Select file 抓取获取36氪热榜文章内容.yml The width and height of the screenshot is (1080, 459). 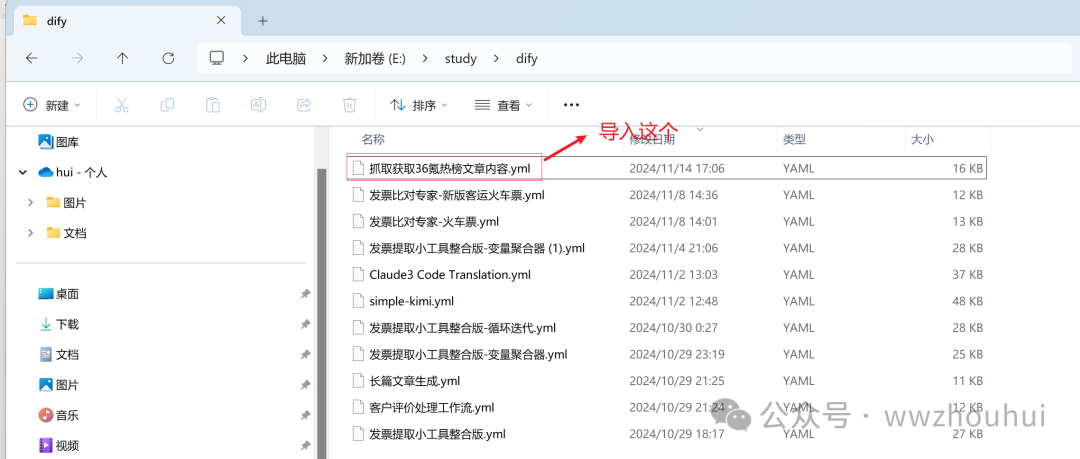click(666, 167)
